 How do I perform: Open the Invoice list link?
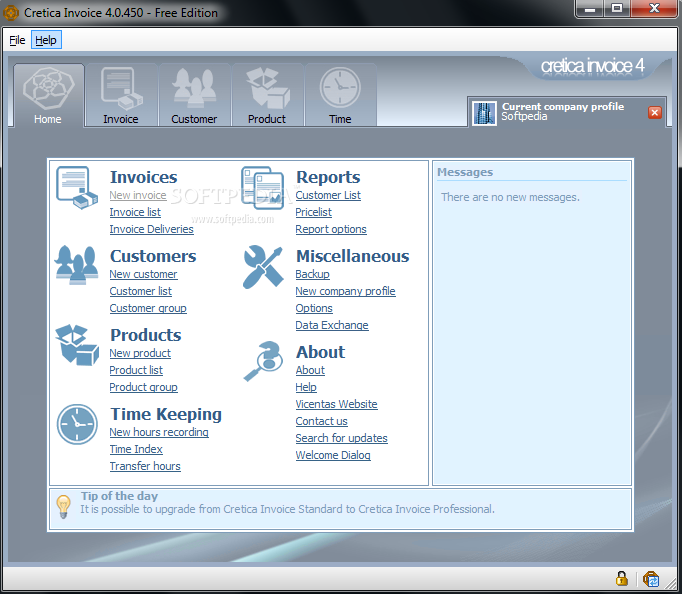135,212
